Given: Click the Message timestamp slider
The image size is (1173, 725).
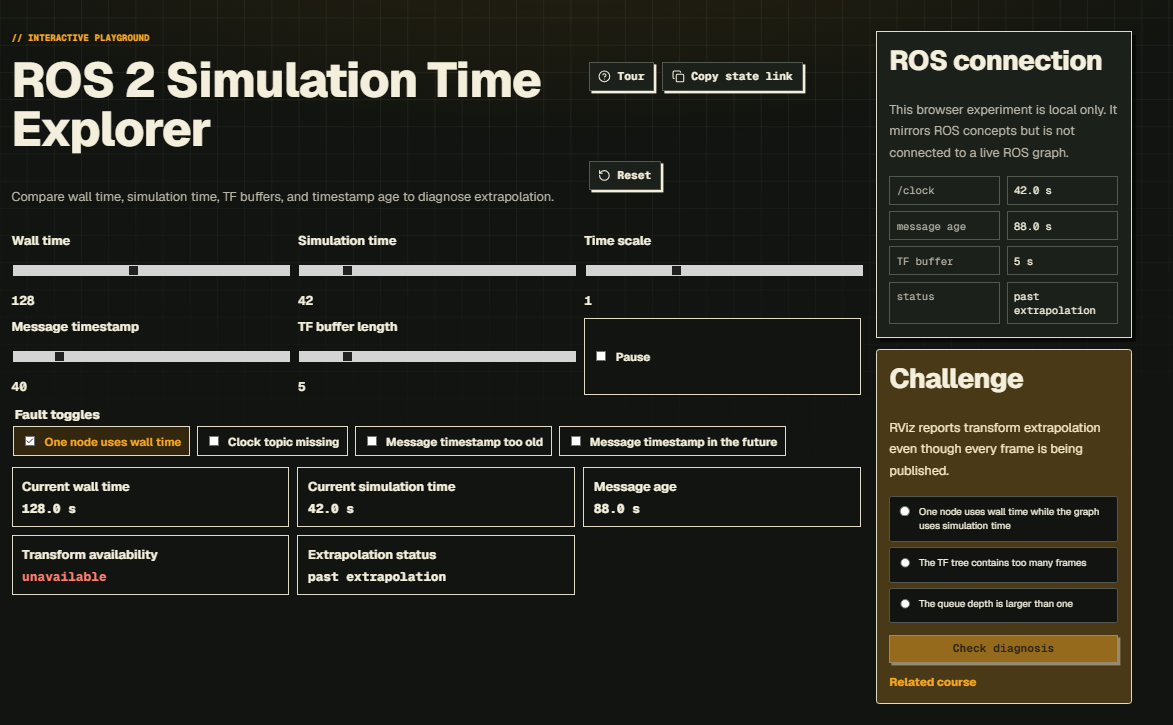Looking at the screenshot, I should [x=151, y=356].
